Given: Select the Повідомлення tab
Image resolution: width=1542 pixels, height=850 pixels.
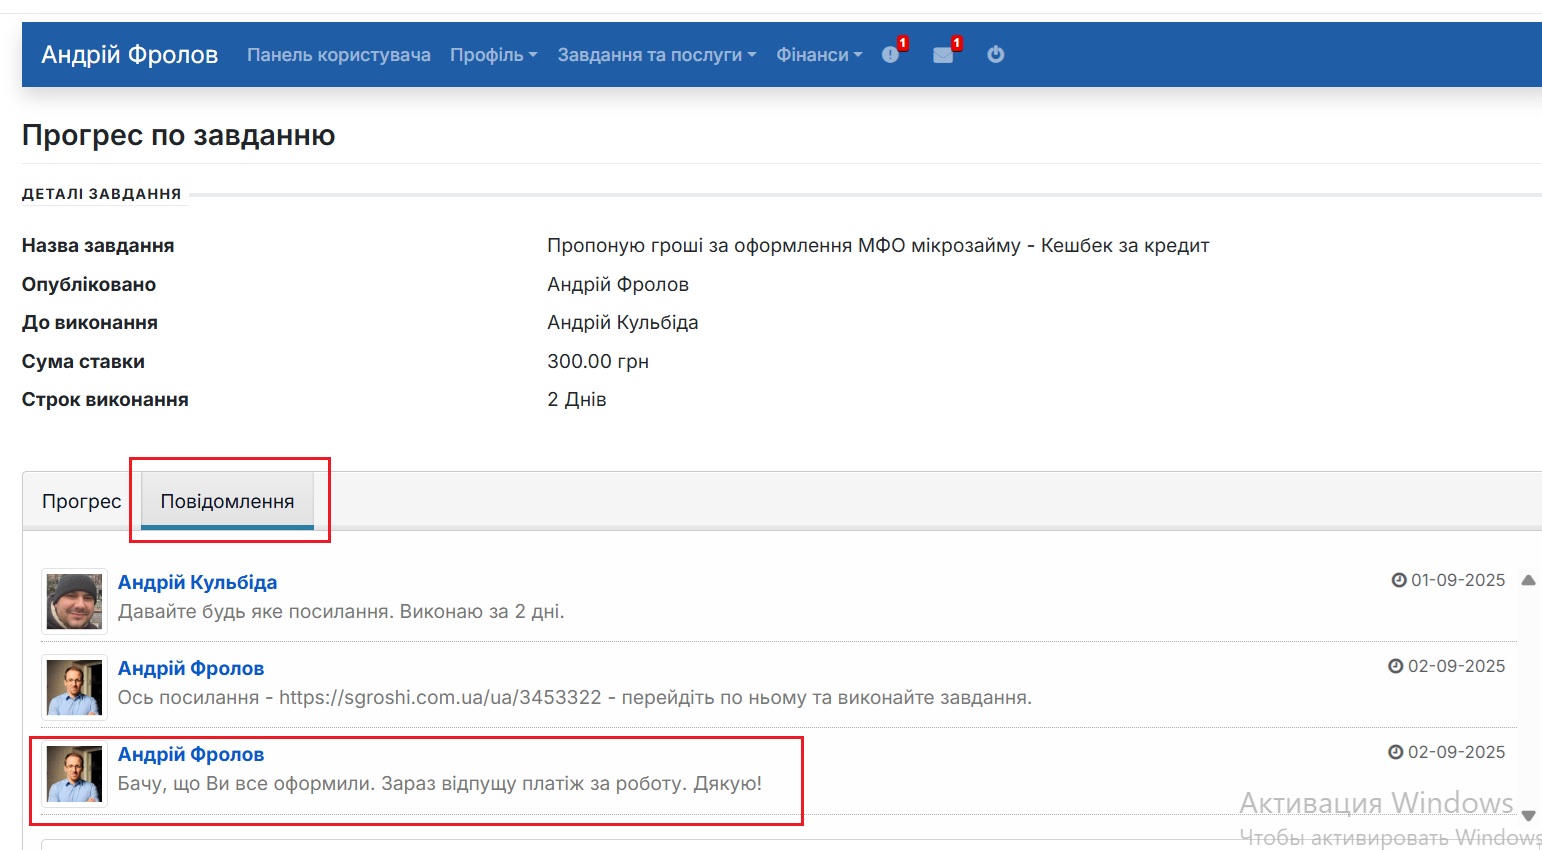Looking at the screenshot, I should (226, 501).
